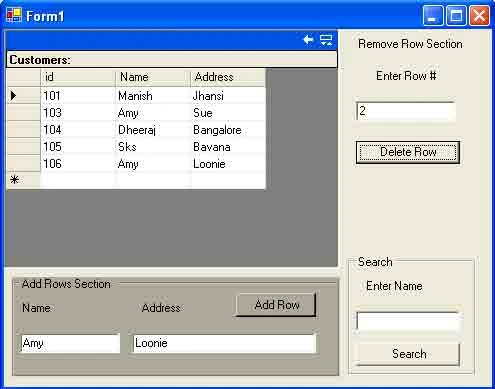Select the Sue address cell
The width and height of the screenshot is (495, 389).
tap(228, 113)
